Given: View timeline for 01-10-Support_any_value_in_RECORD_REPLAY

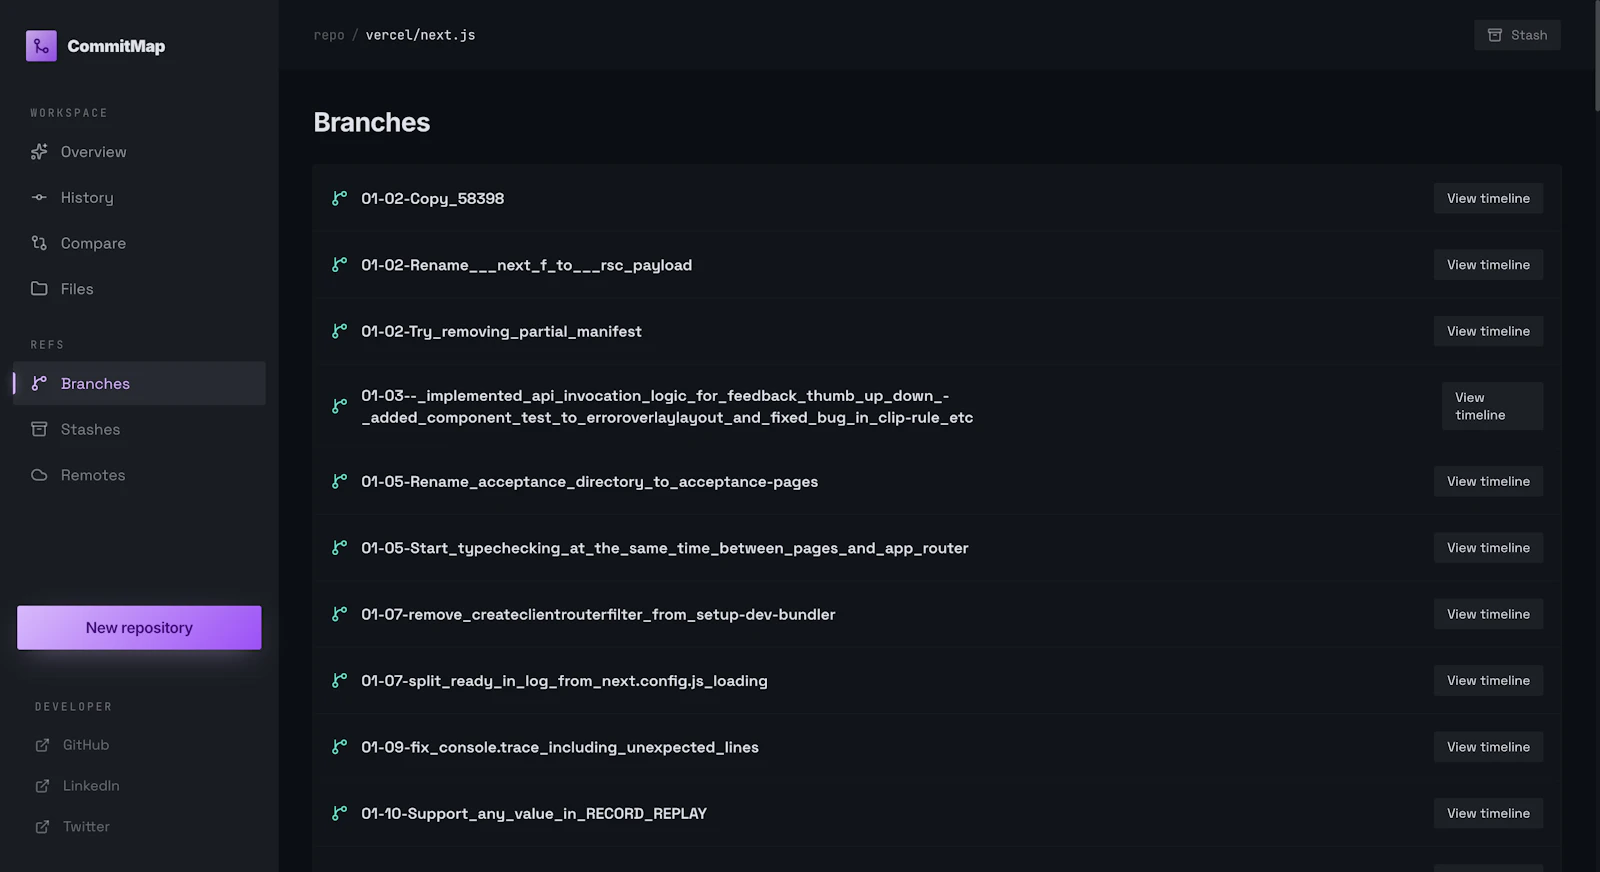Looking at the screenshot, I should pyautogui.click(x=1488, y=813).
